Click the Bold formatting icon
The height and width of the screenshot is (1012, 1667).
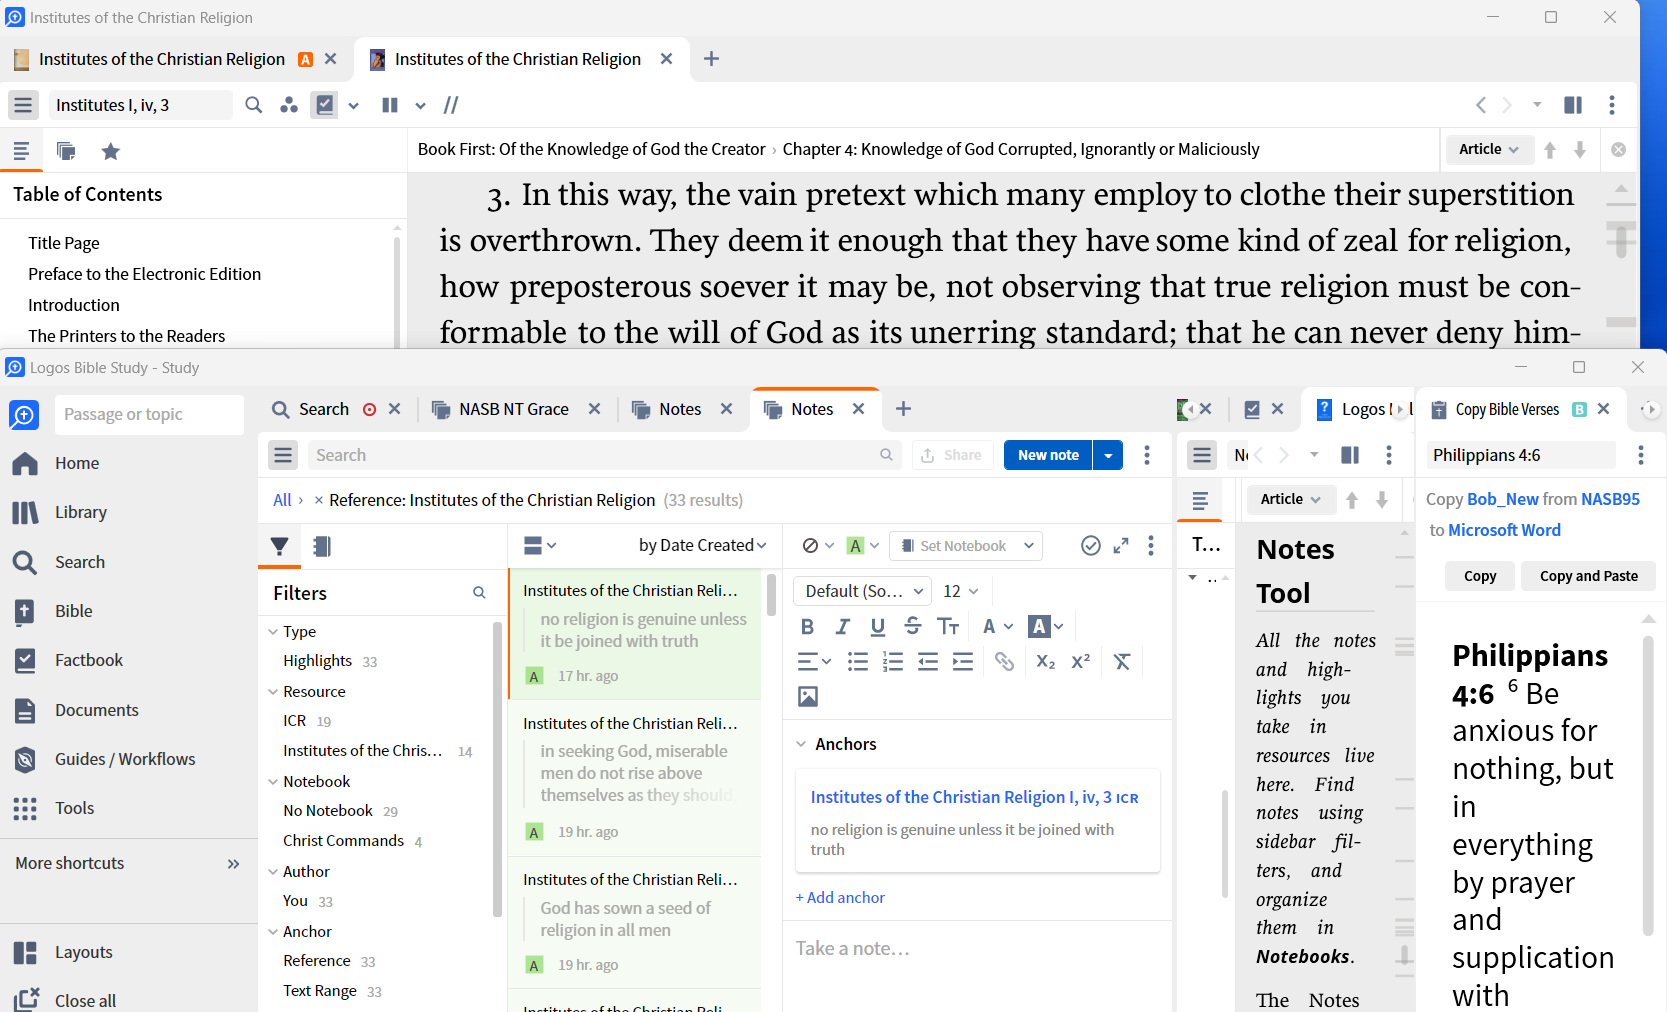pos(808,626)
